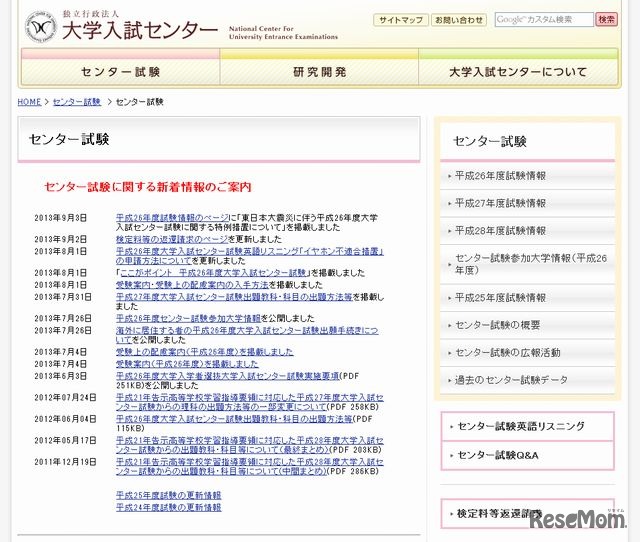Open 平成26年度大学入学者選抜 実施要項 PDF link
This screenshot has width=640, height=542.
click(x=228, y=376)
